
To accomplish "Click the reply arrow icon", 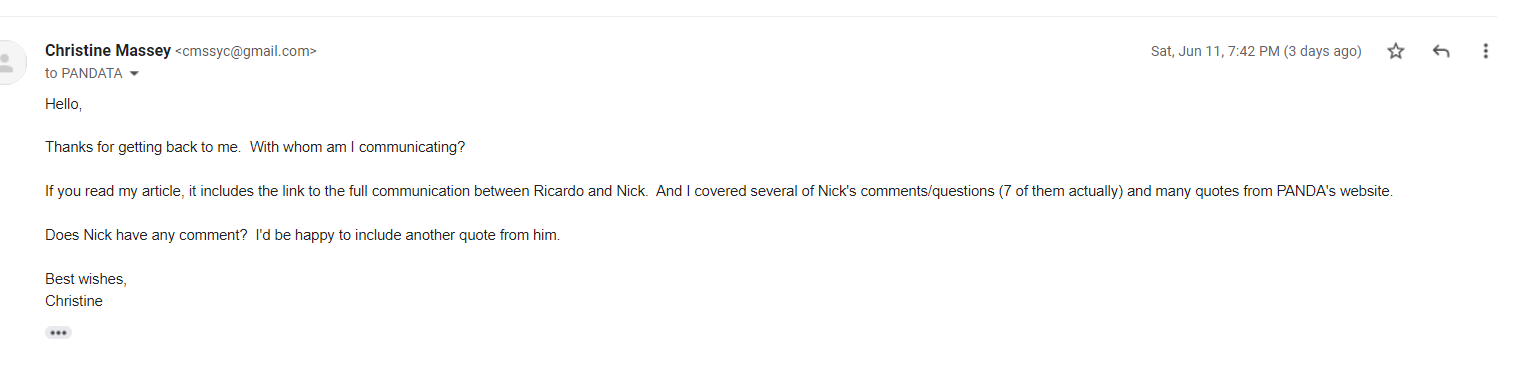I will (1441, 51).
